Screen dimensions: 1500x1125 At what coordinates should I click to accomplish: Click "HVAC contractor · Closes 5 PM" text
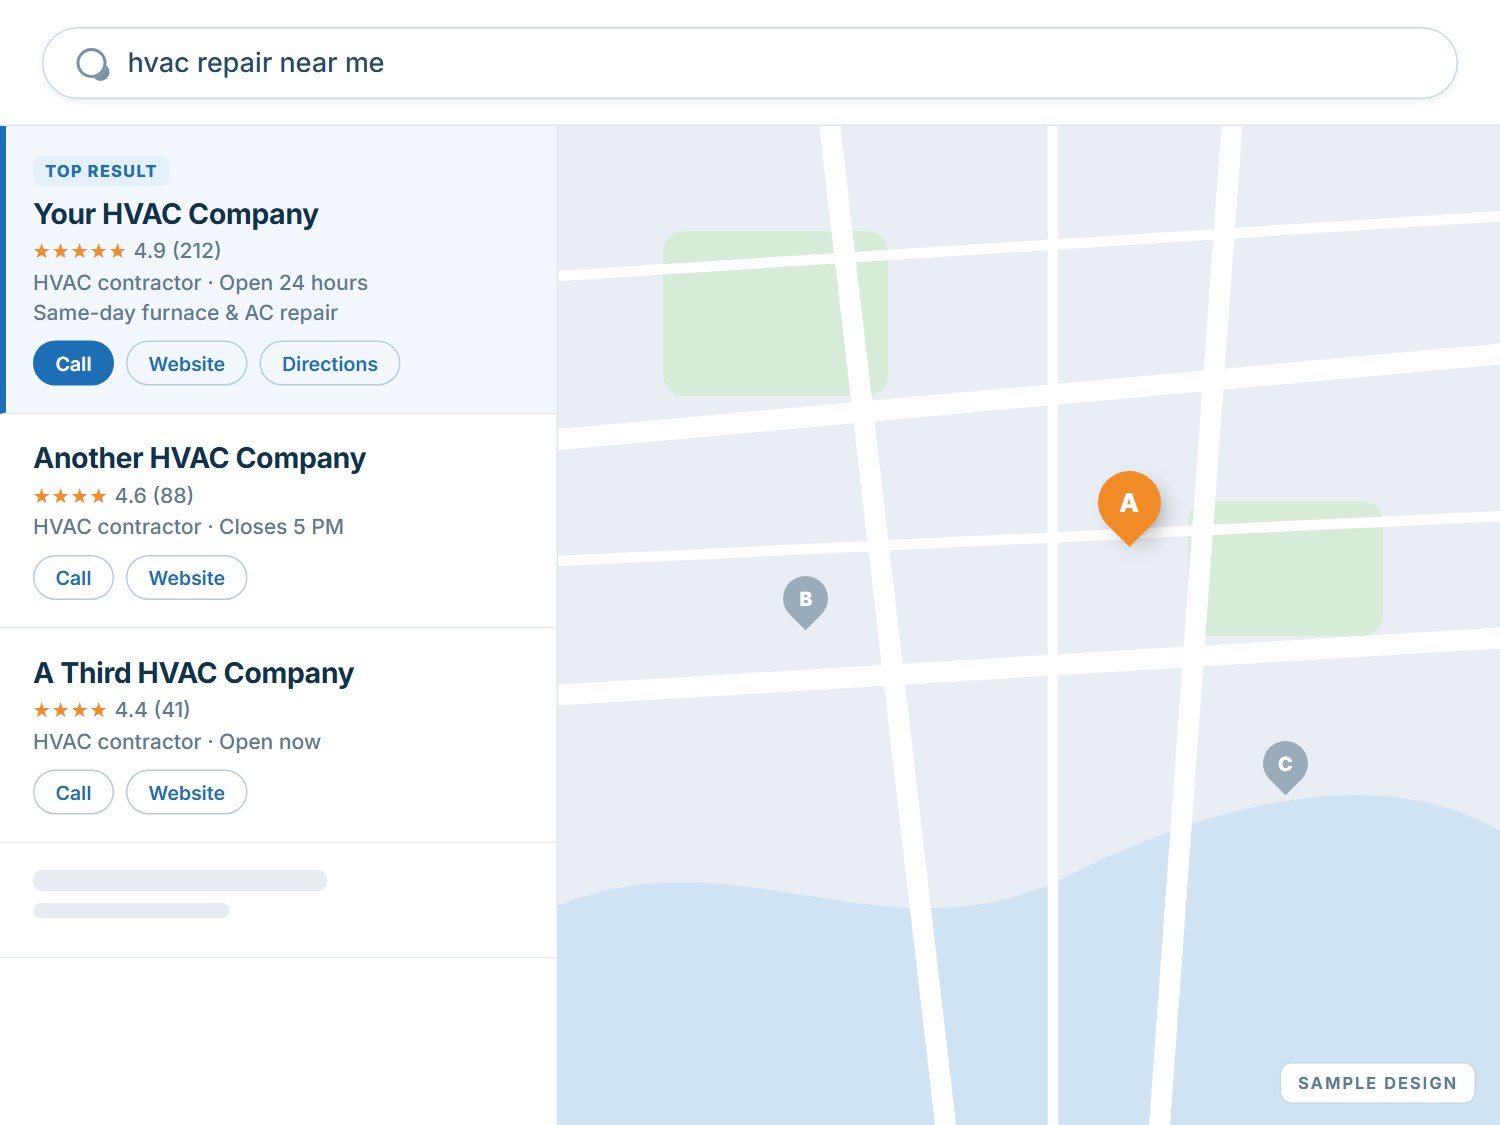tap(189, 526)
